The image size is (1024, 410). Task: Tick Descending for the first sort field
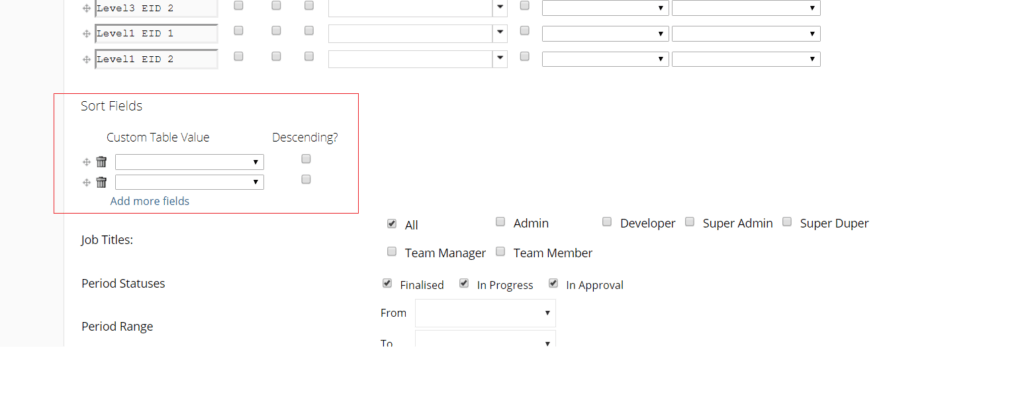(x=306, y=159)
